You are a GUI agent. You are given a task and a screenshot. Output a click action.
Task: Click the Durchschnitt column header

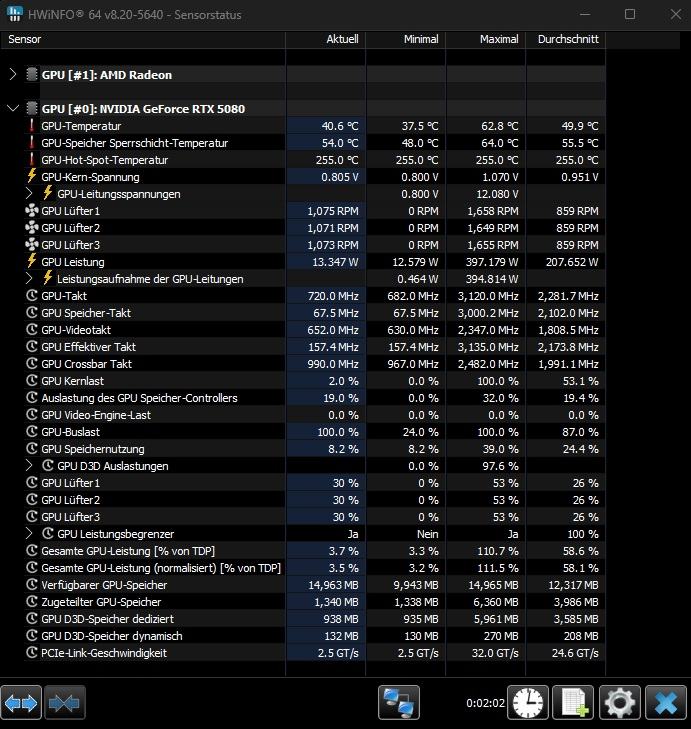pos(565,40)
